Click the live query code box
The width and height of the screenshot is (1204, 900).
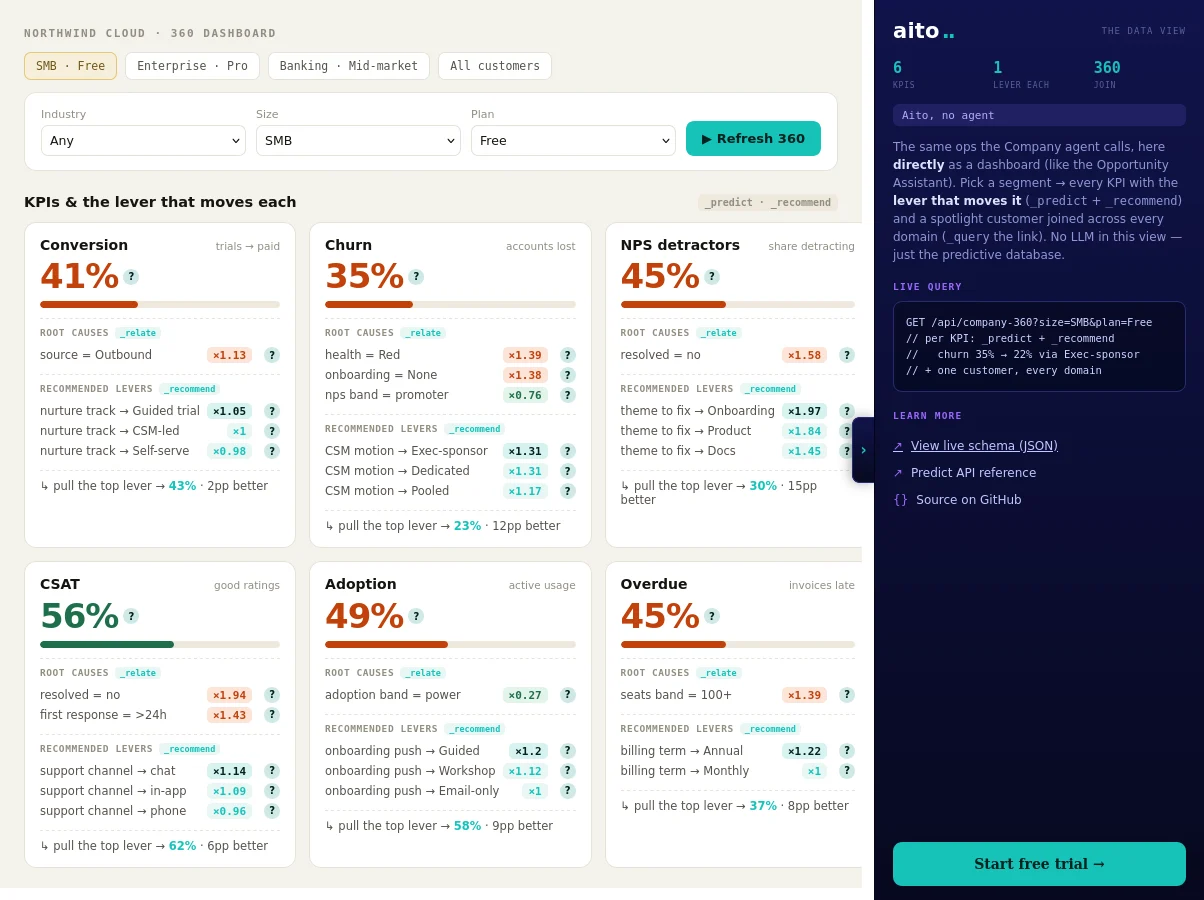(x=1039, y=347)
